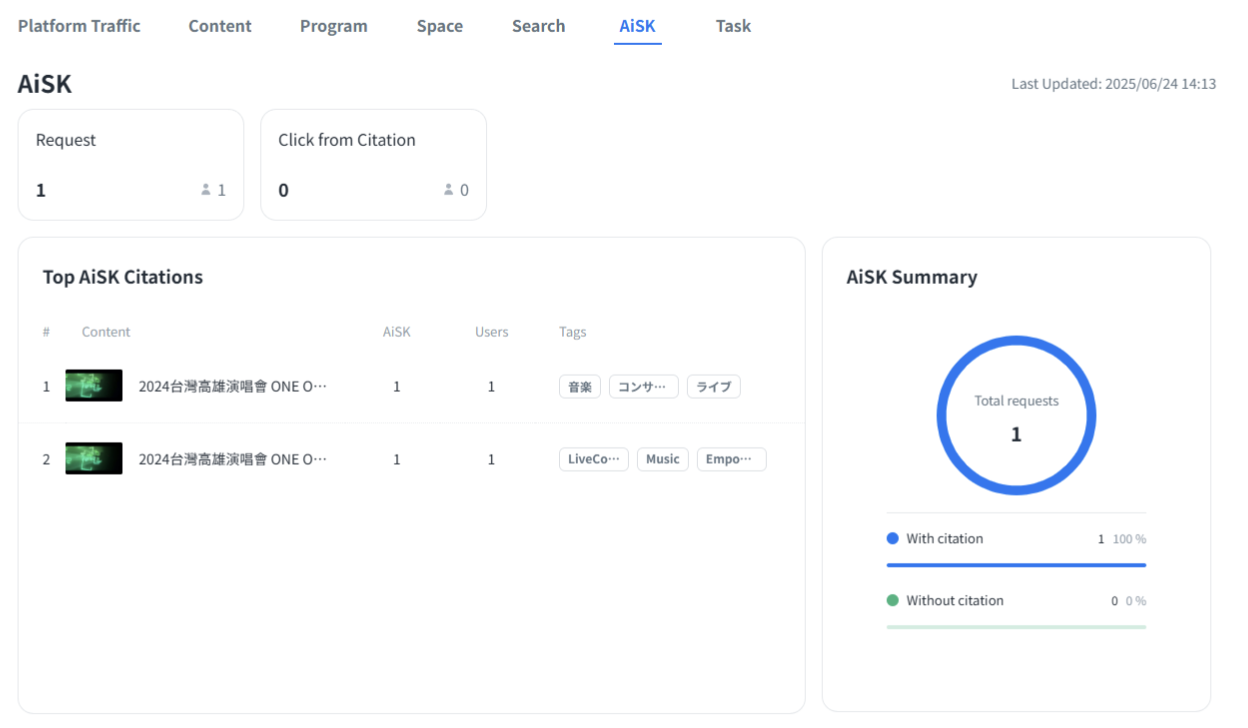Select the Space tab
This screenshot has height=728, width=1248.
(439, 26)
